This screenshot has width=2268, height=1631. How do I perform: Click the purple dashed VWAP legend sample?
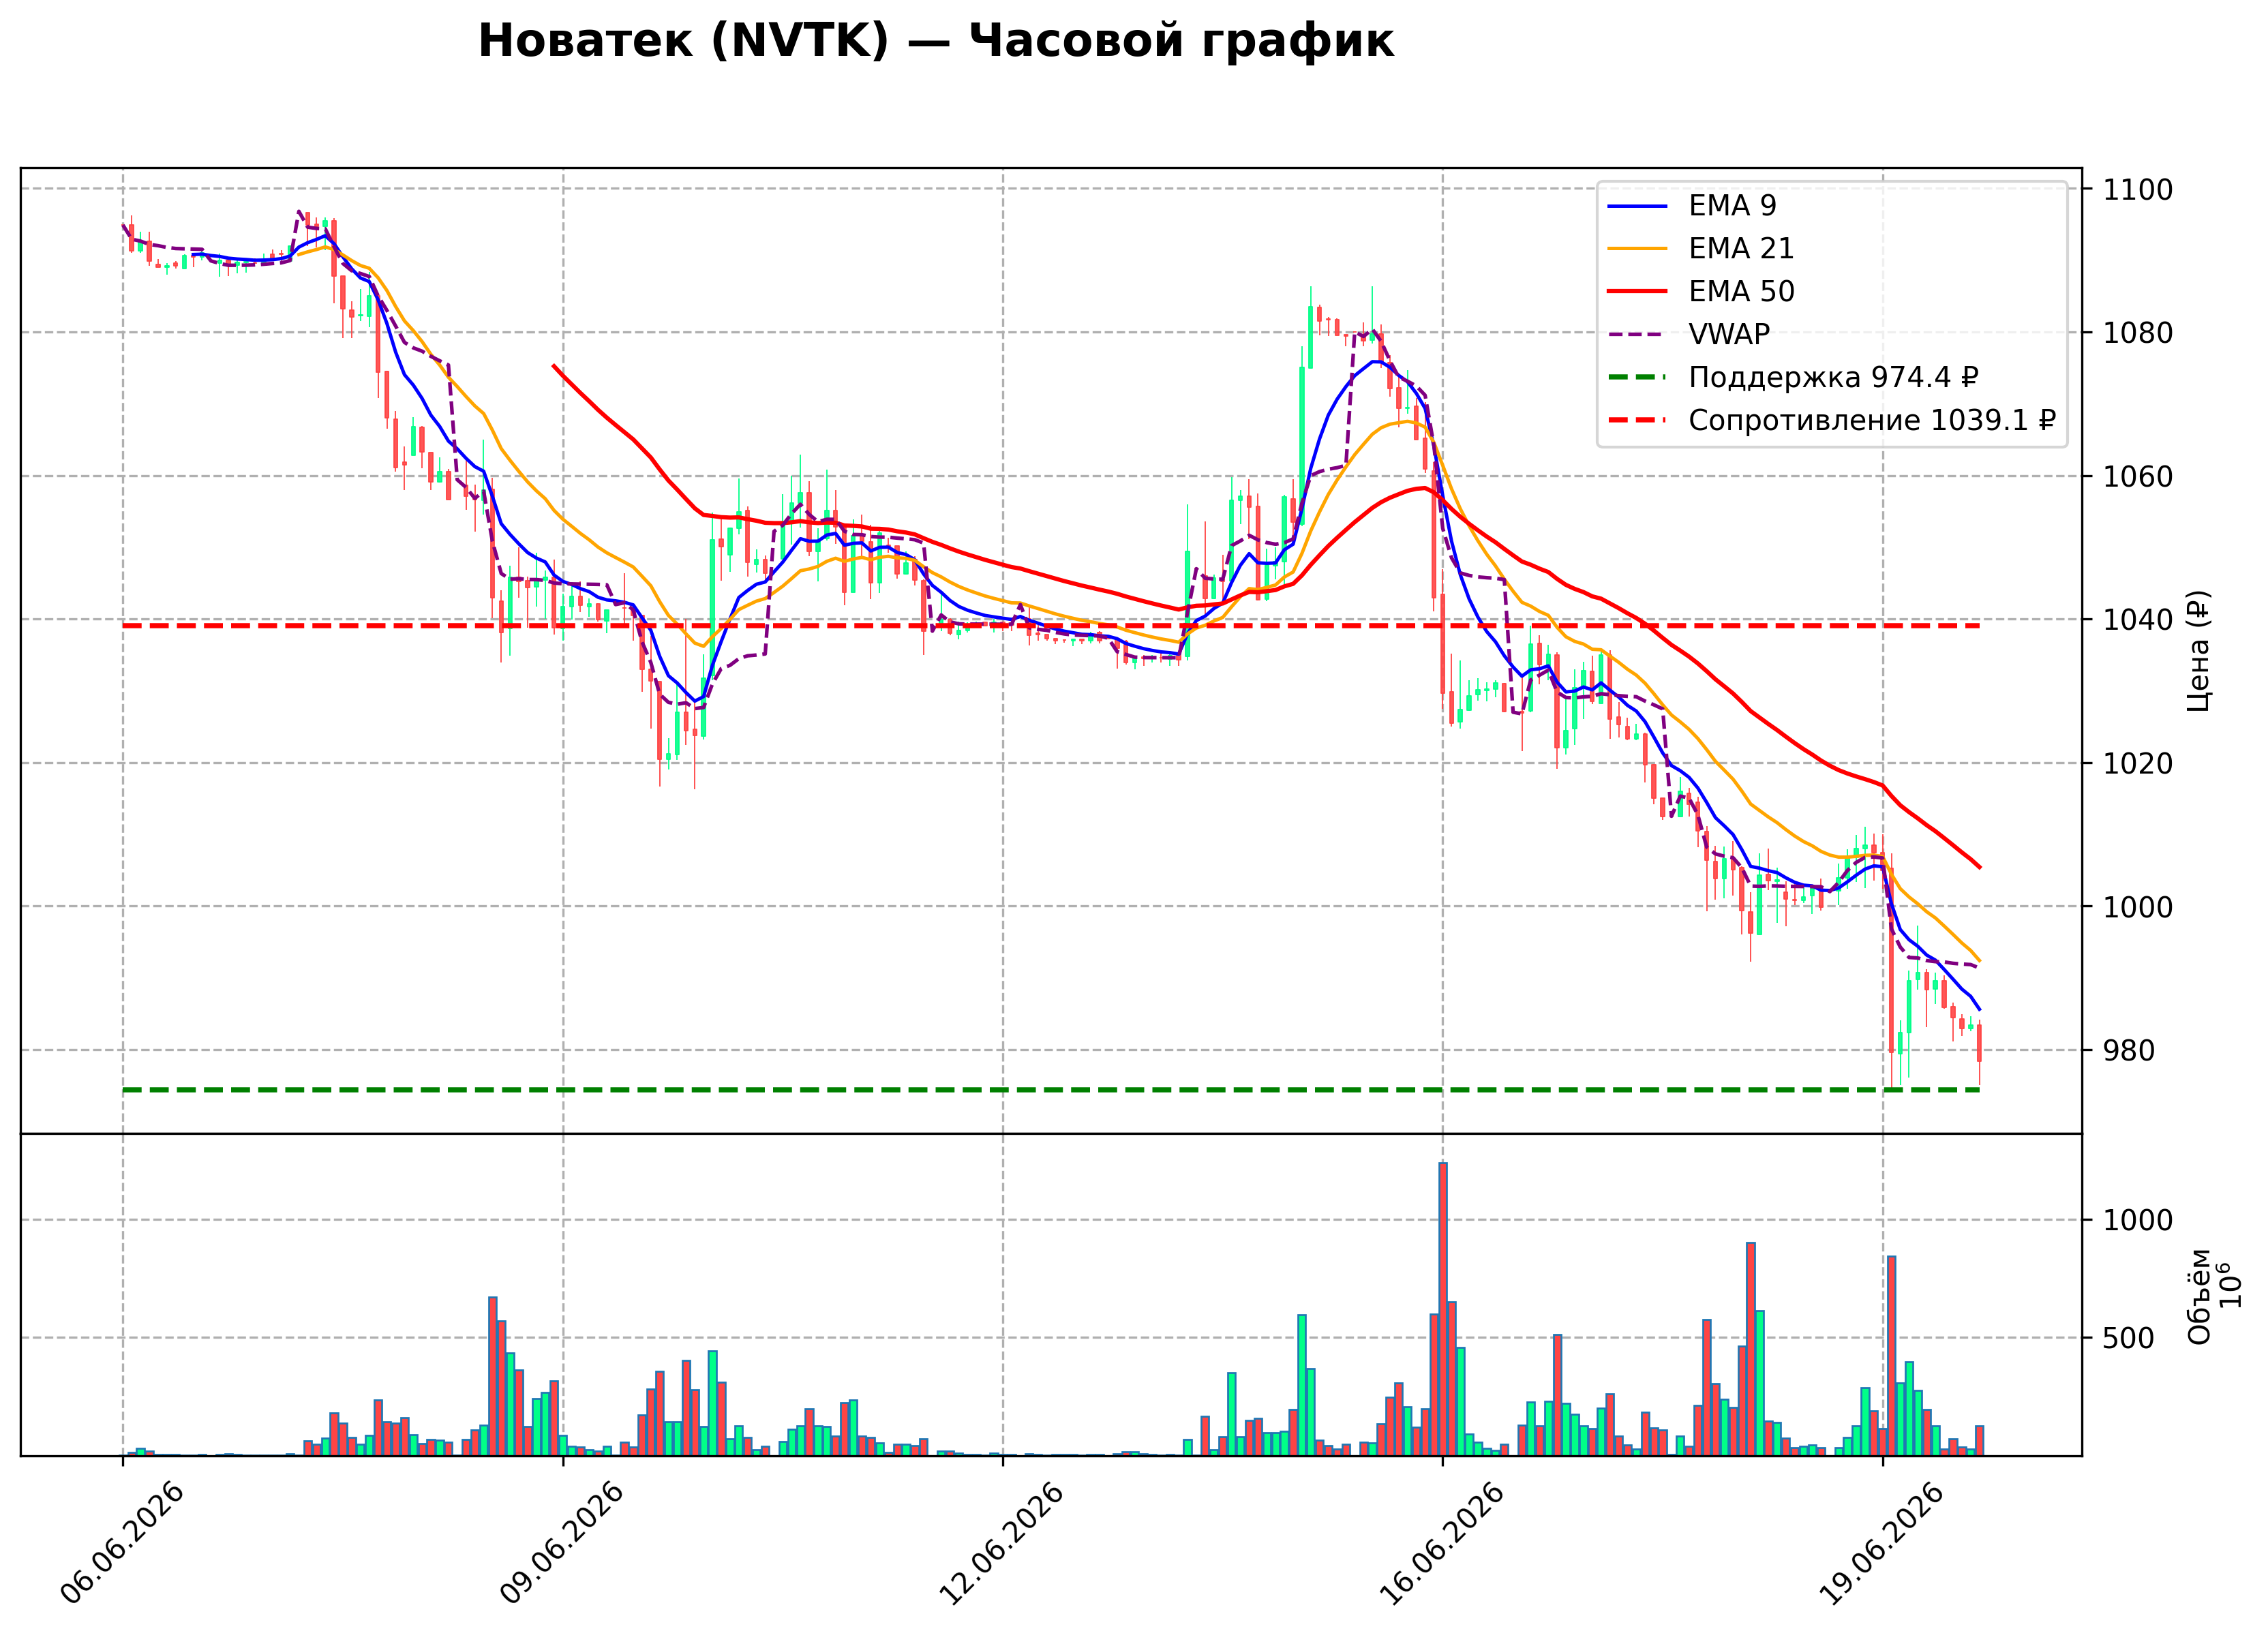coord(1637,335)
